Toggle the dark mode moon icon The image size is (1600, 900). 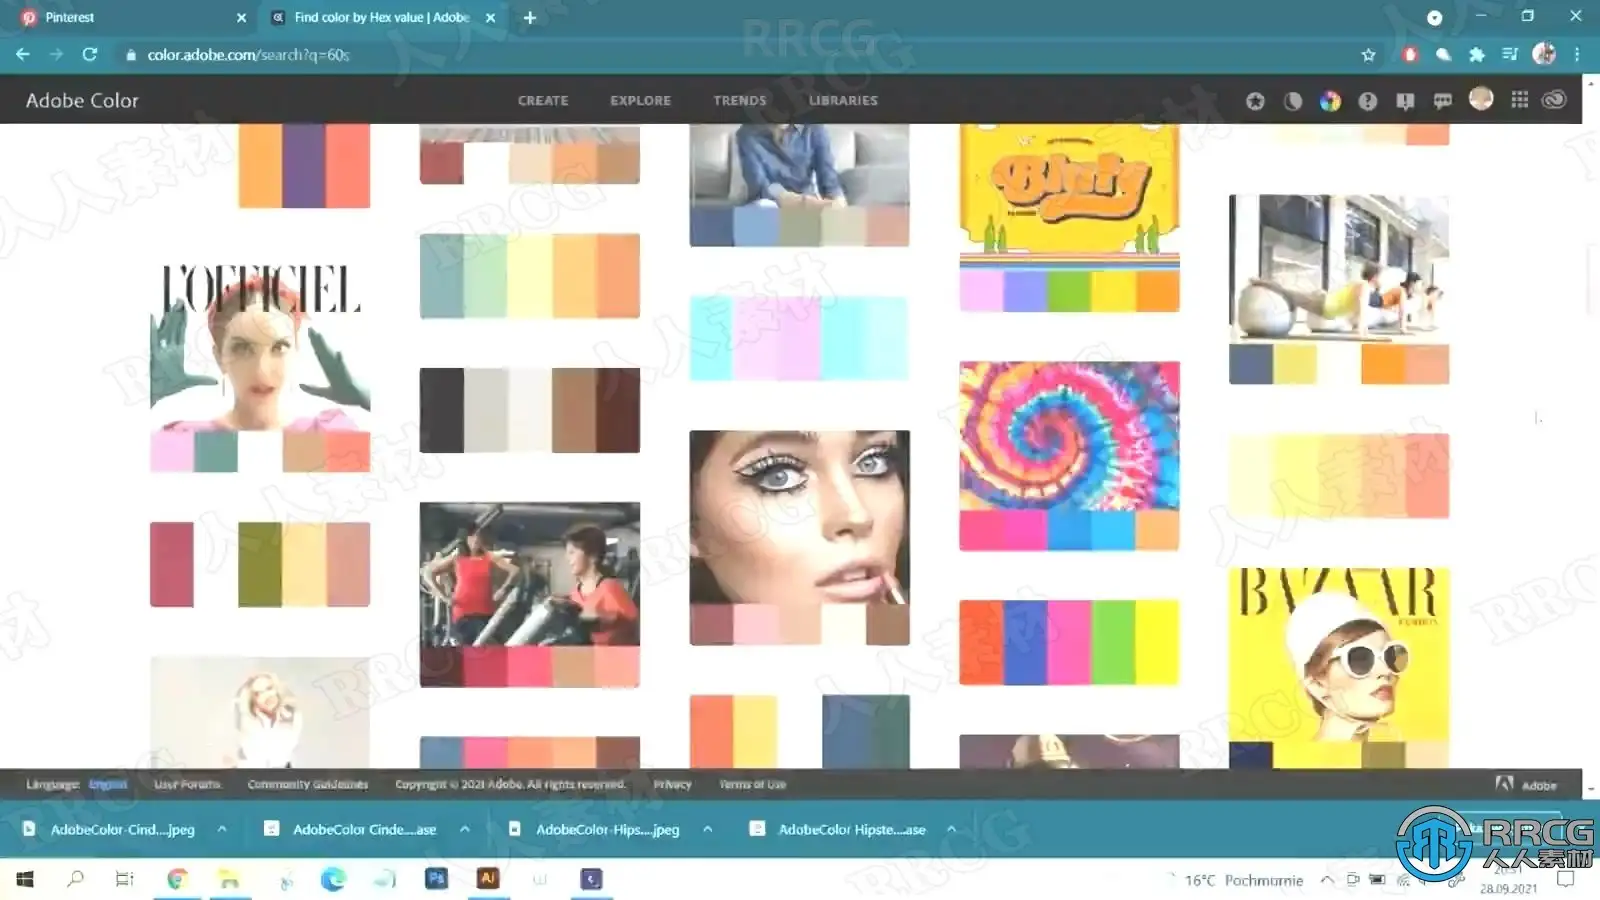1293,101
